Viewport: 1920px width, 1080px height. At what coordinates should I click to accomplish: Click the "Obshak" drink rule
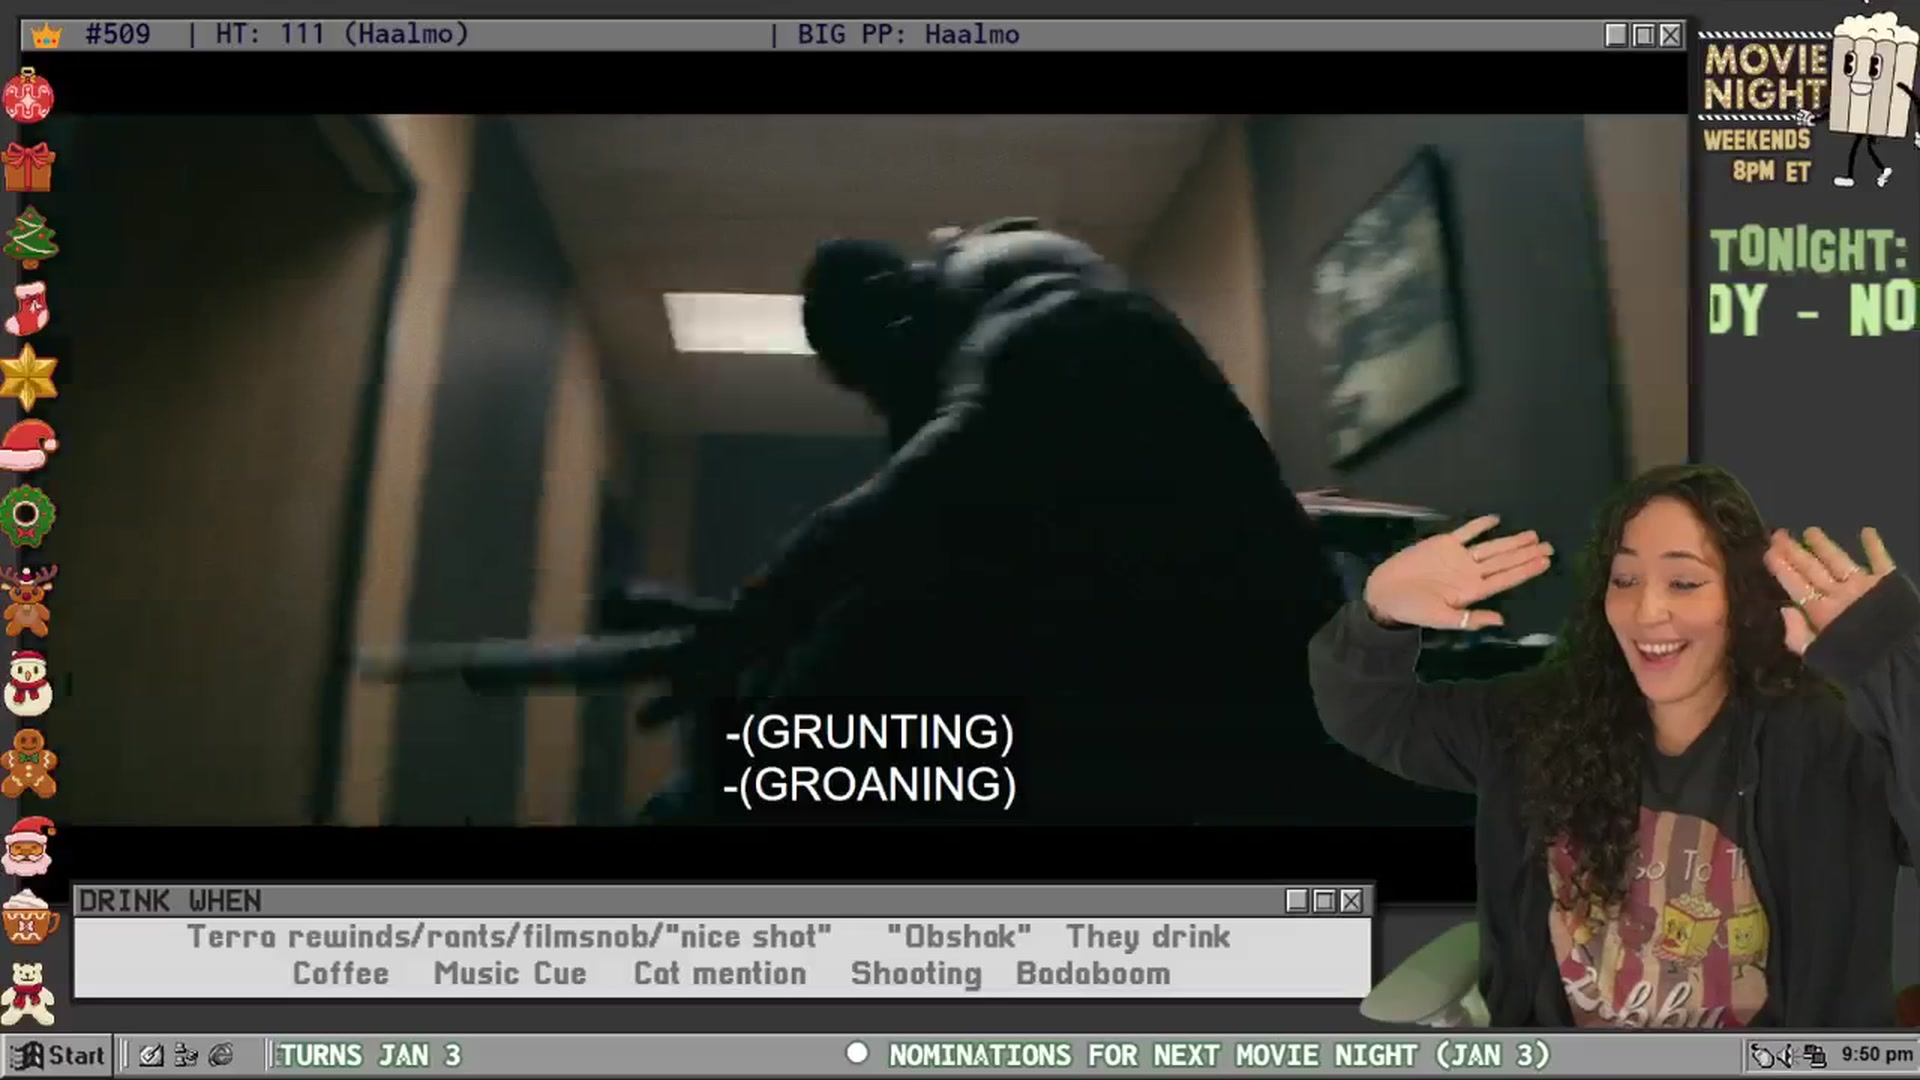[958, 937]
